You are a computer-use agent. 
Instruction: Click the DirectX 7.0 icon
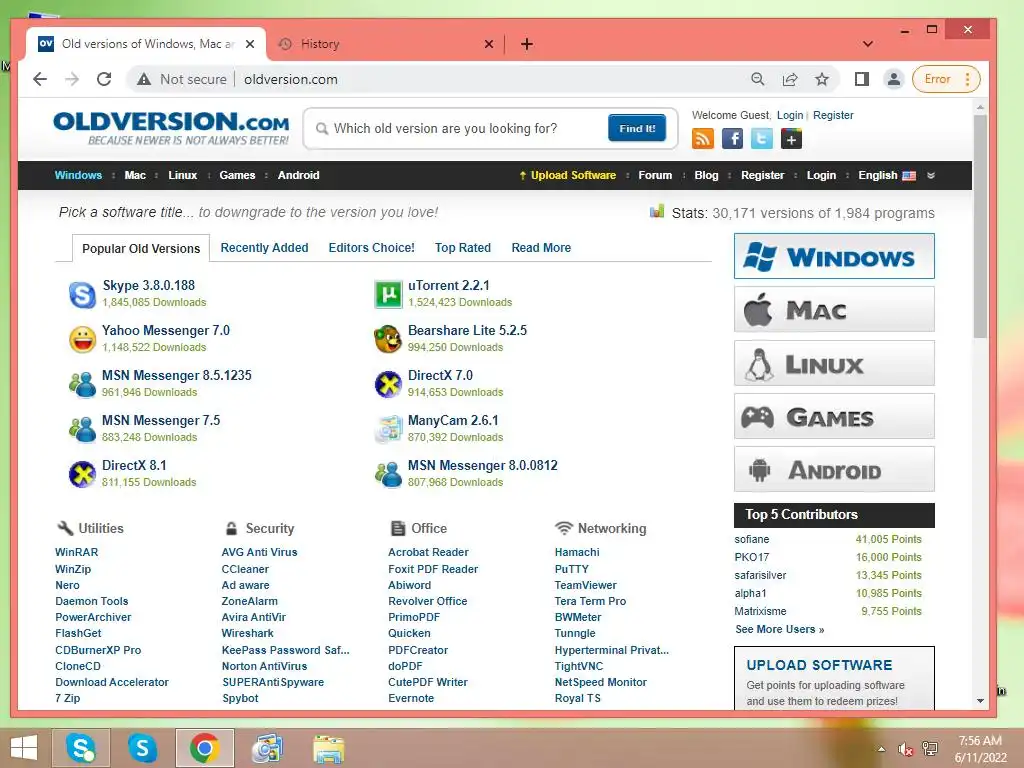pos(388,385)
